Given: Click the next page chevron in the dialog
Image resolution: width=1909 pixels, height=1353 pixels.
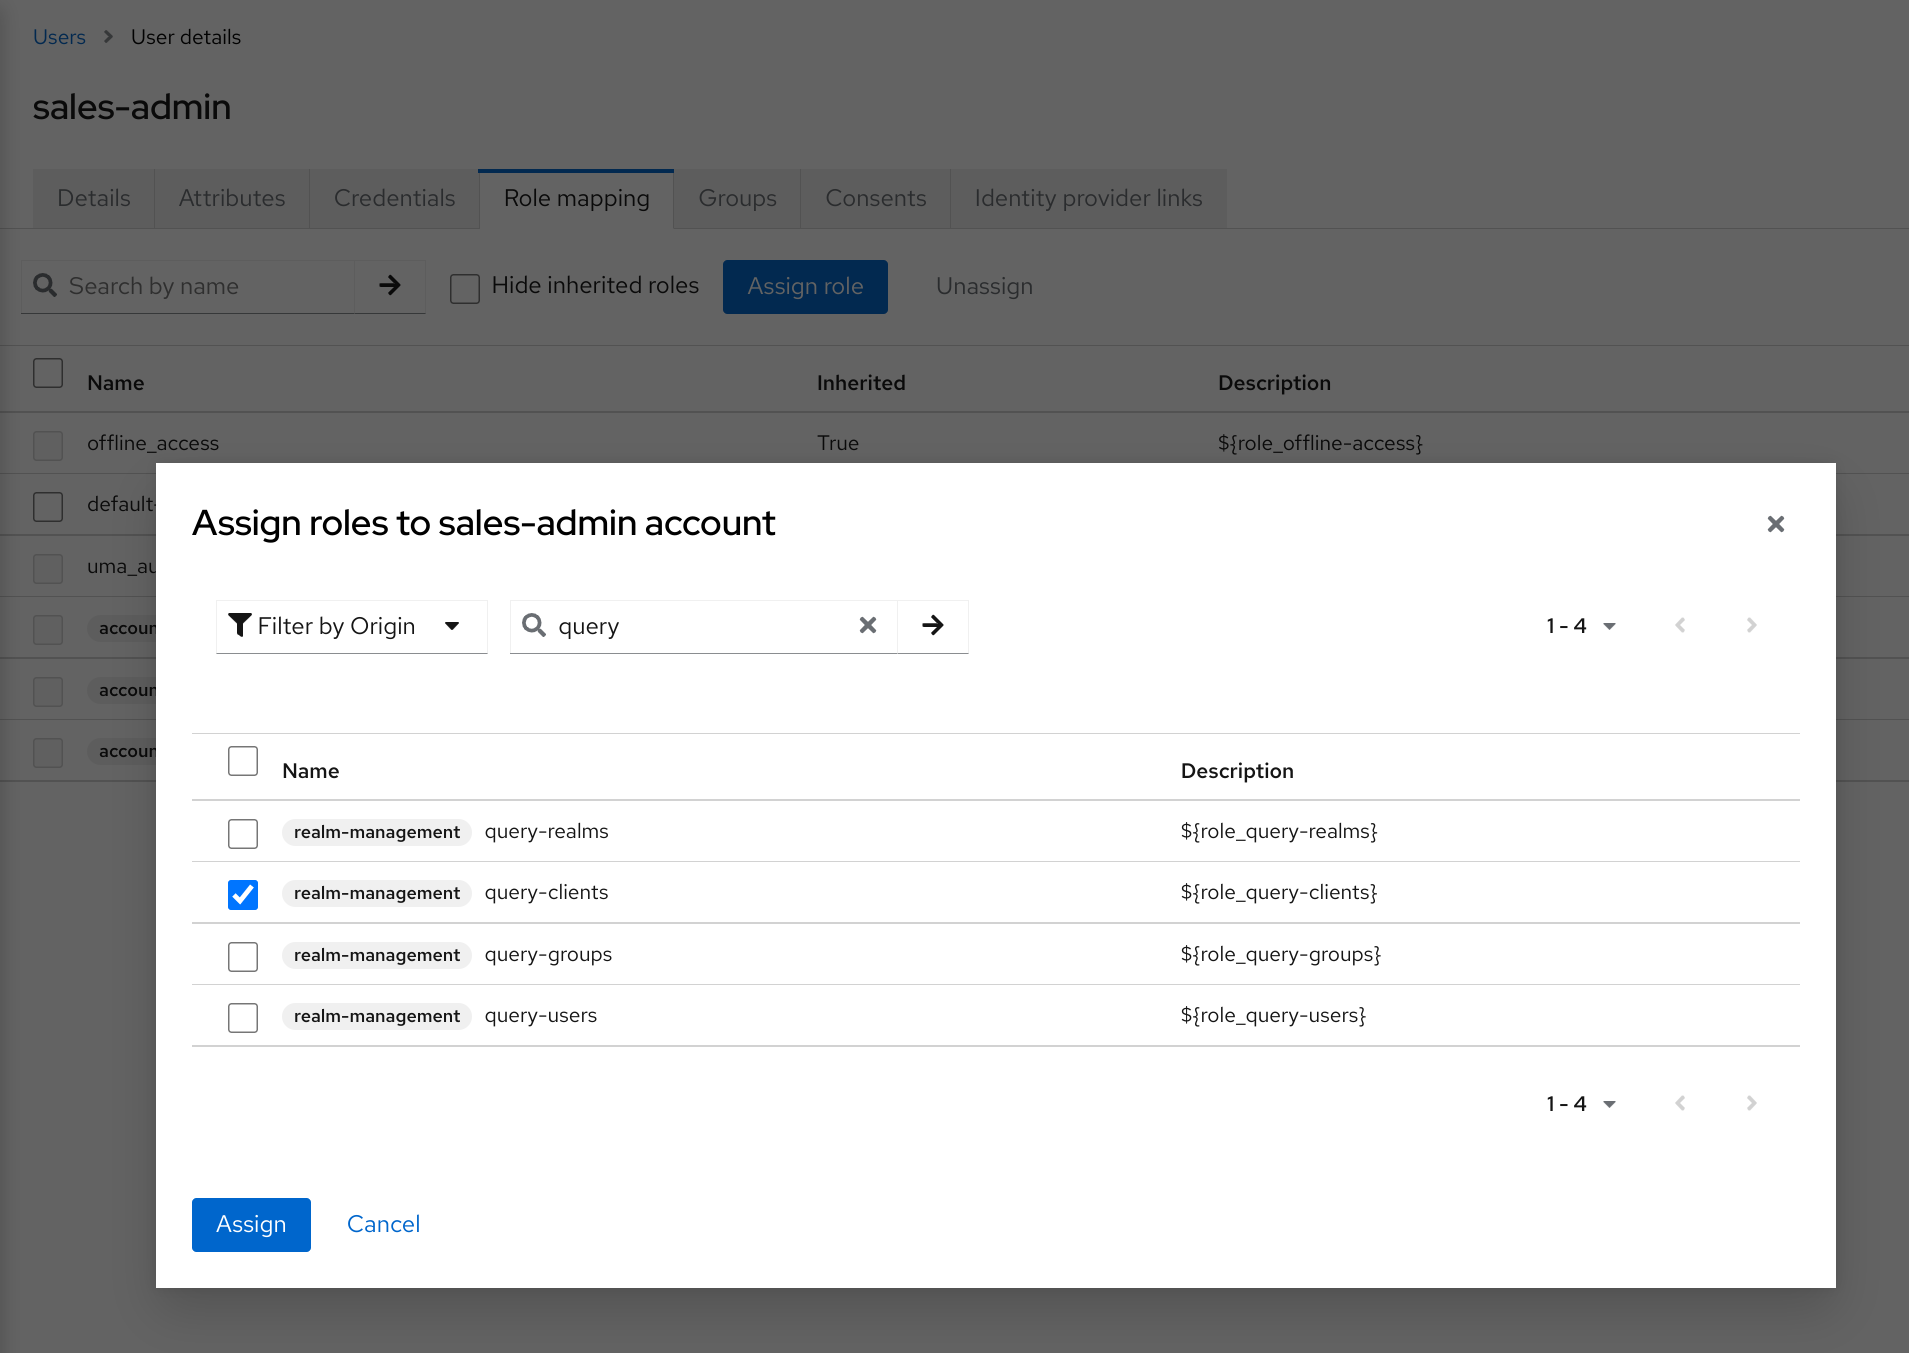Looking at the screenshot, I should point(1751,625).
